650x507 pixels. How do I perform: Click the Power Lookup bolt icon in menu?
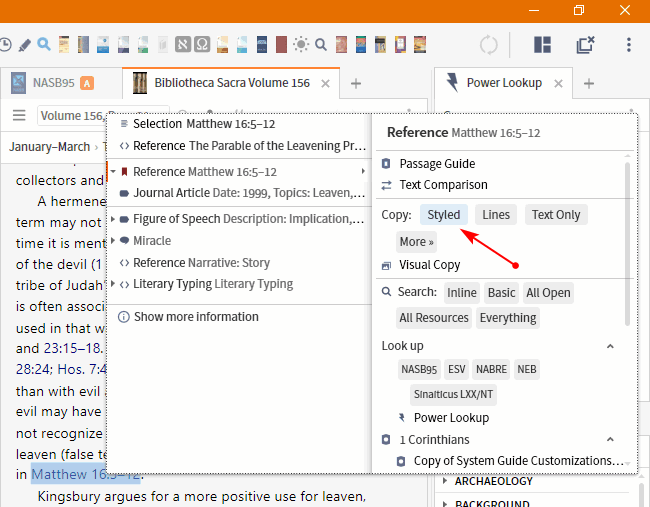[401, 417]
